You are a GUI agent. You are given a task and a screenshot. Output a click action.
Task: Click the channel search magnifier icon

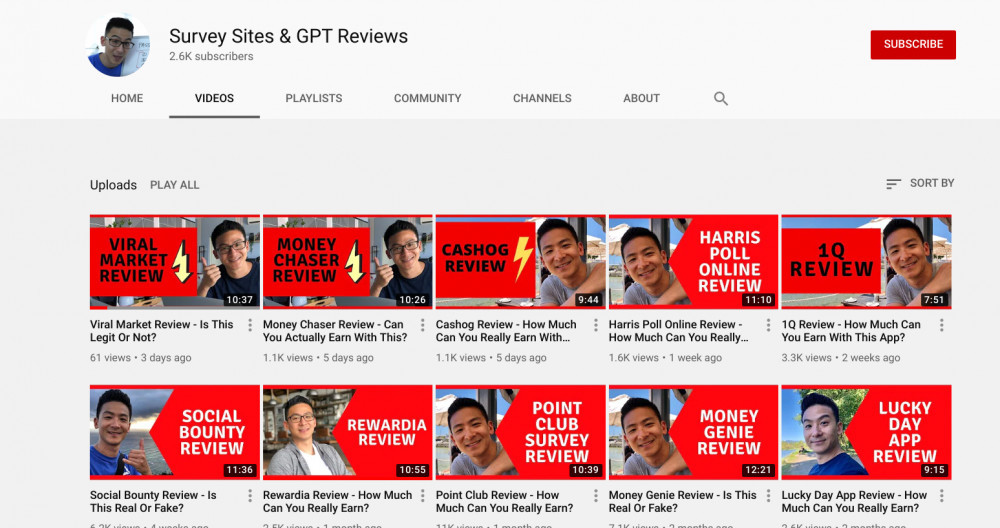pyautogui.click(x=721, y=98)
